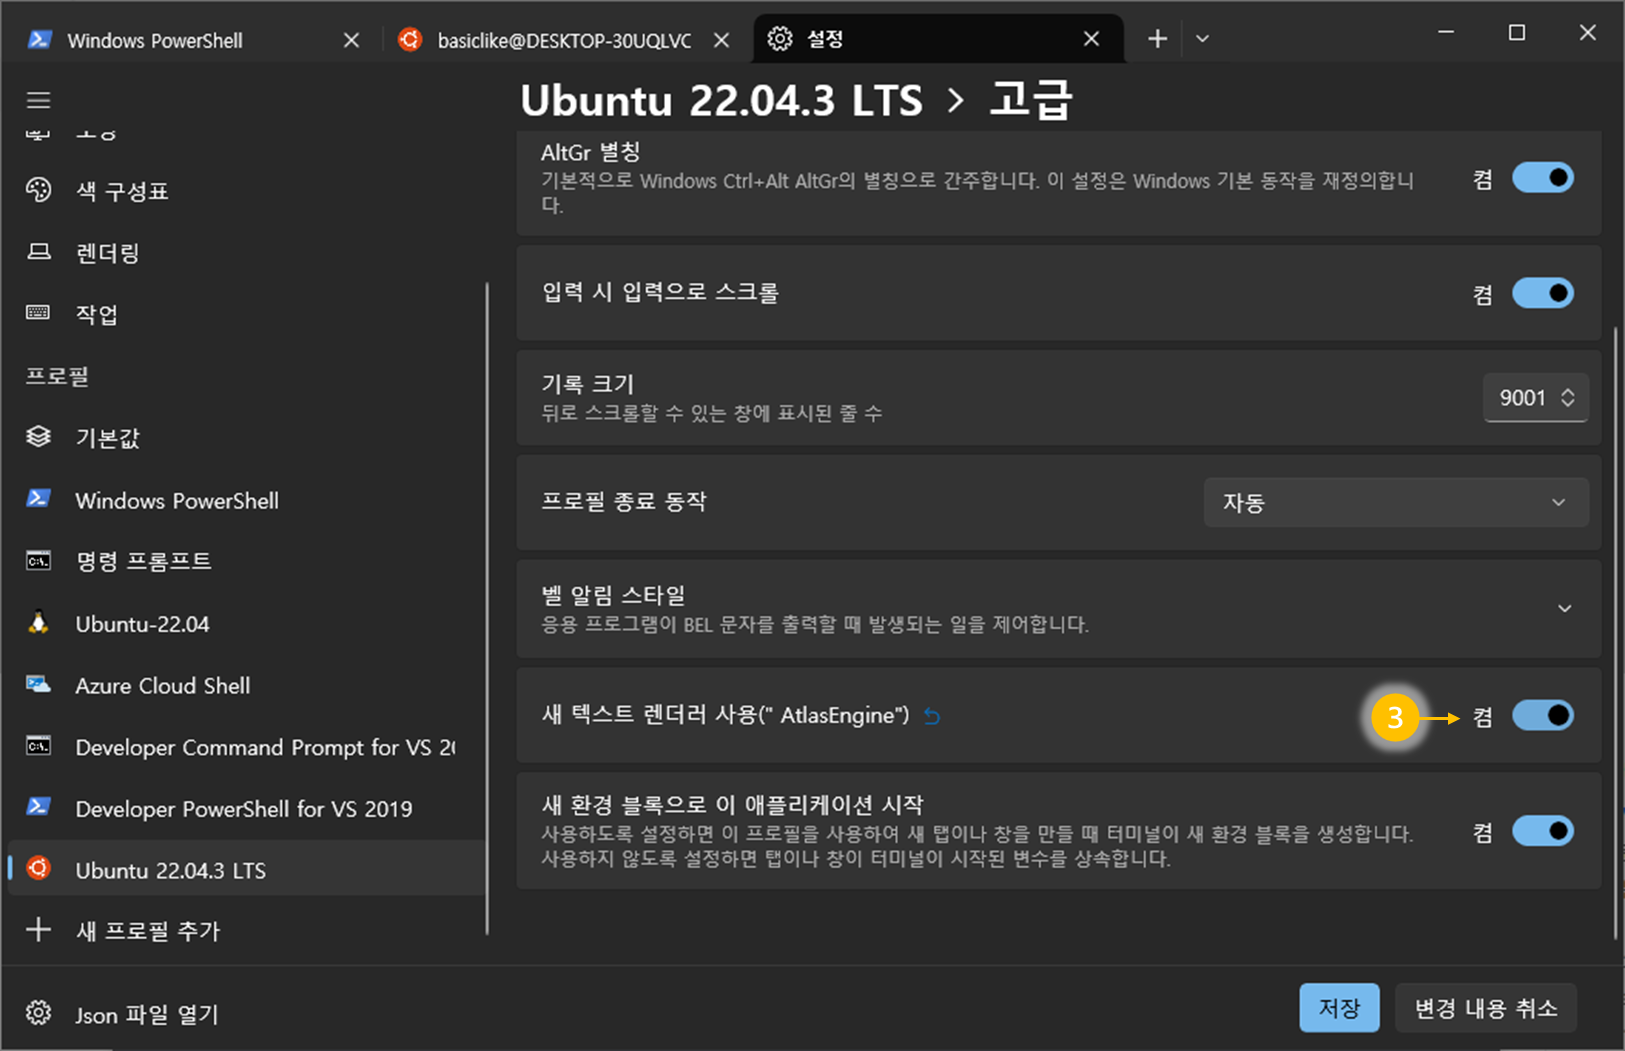Image resolution: width=1625 pixels, height=1051 pixels.
Task: Switch to the basiclike@DESKTOP-30UQLVC tab
Action: [564, 40]
